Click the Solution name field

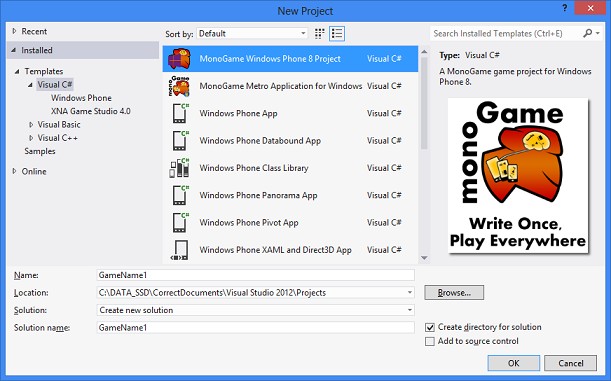[255, 328]
